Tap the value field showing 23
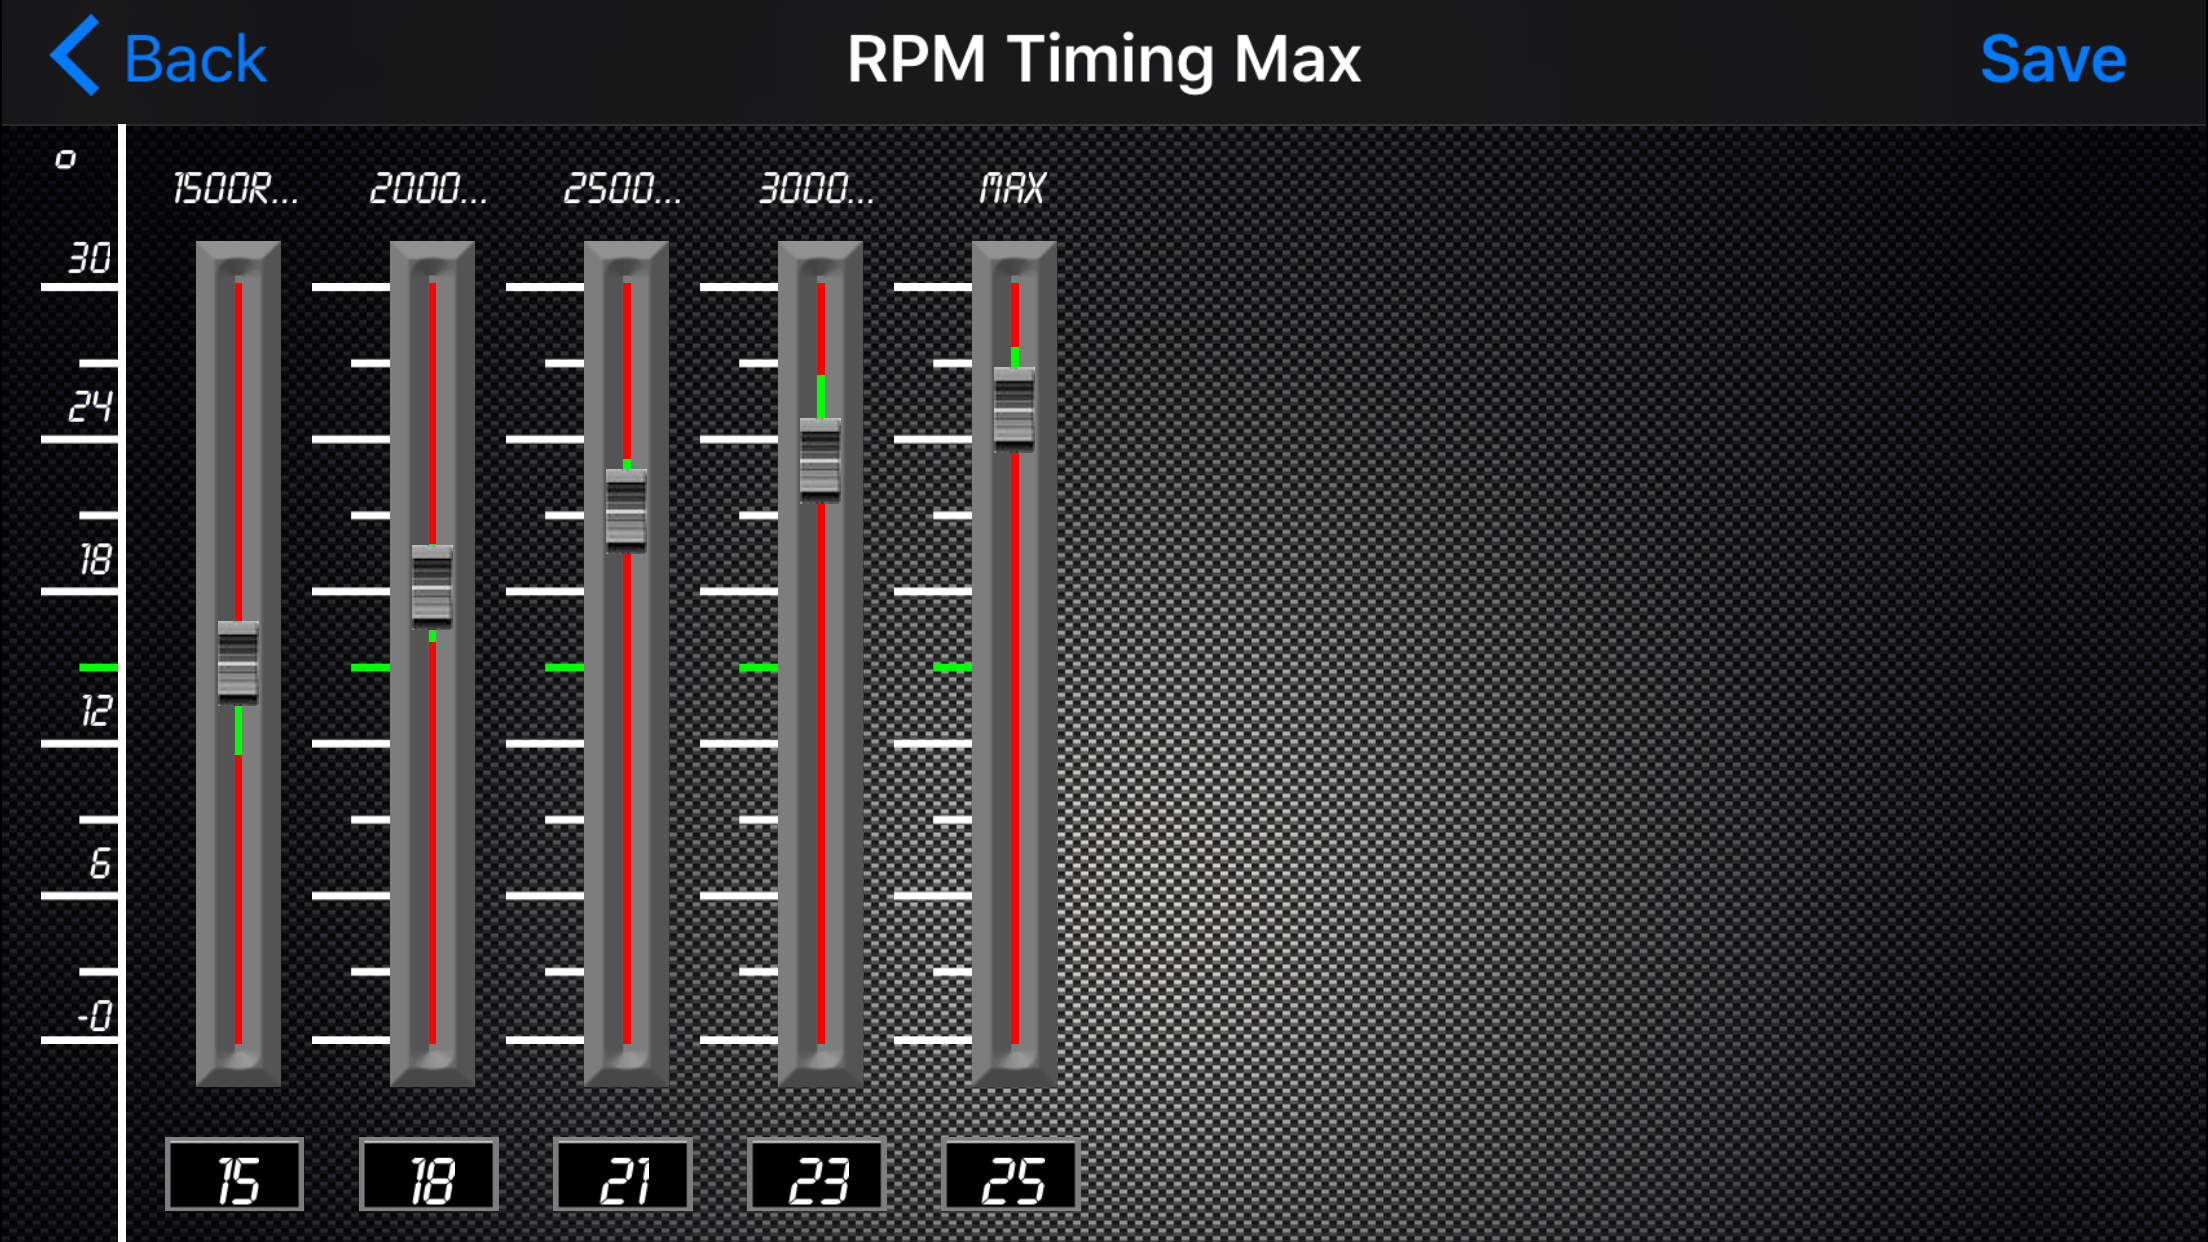2208x1242 pixels. click(x=817, y=1176)
